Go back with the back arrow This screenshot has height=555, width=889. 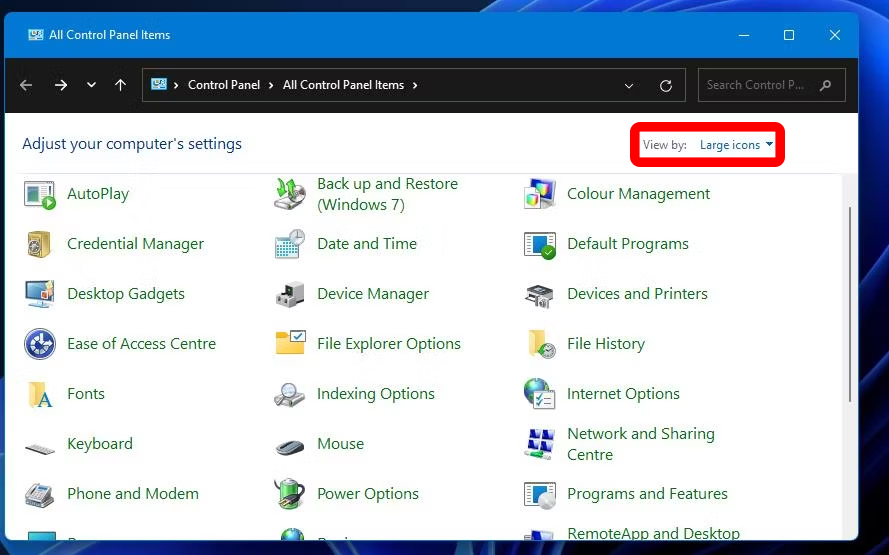pyautogui.click(x=26, y=85)
